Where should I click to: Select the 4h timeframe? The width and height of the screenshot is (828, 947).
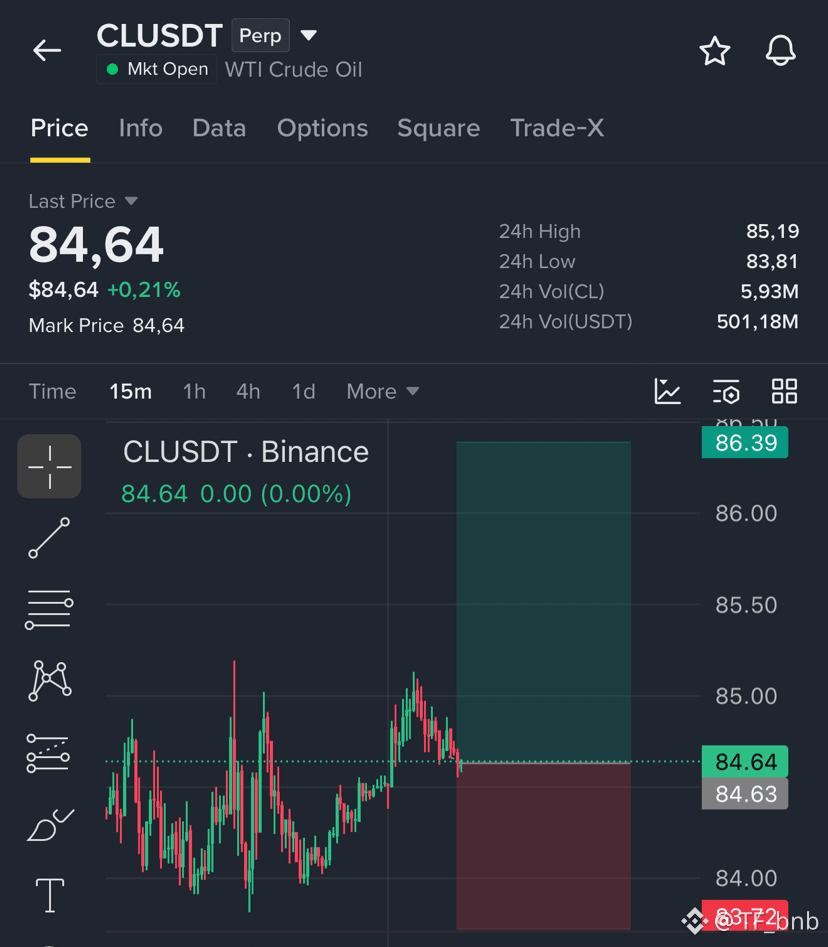point(248,391)
